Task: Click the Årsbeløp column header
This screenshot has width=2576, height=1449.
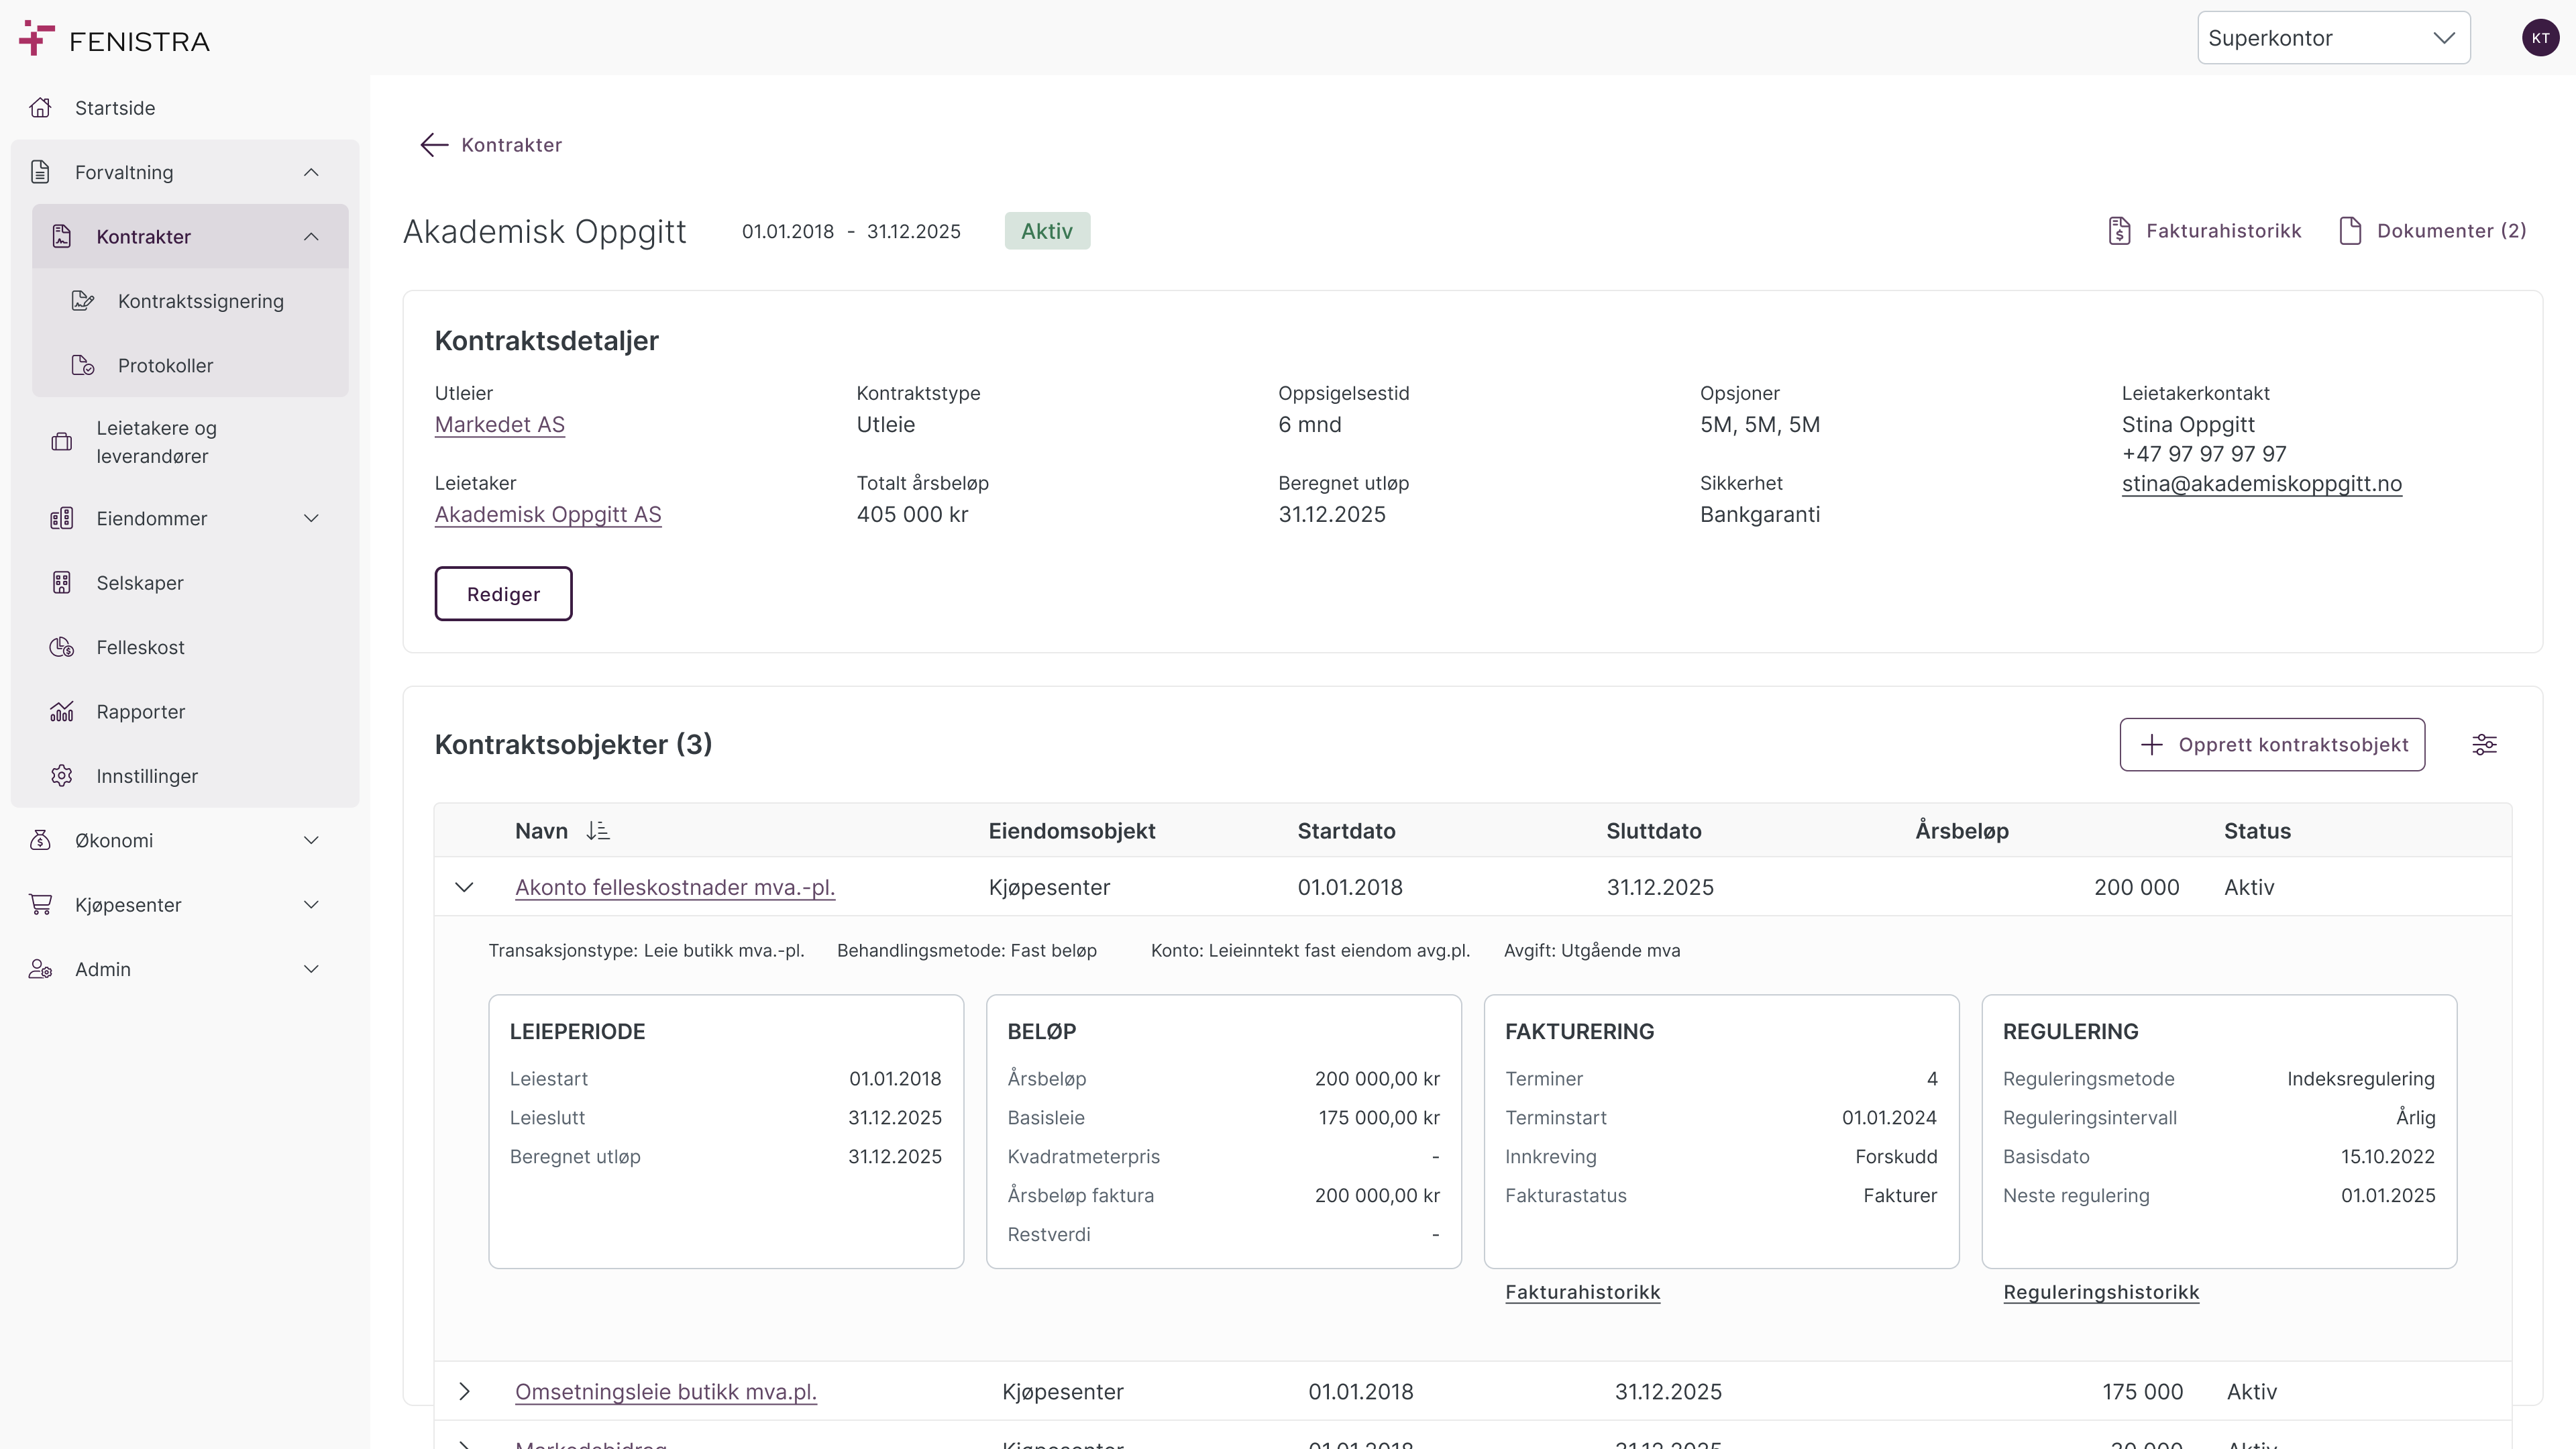Action: 1962,831
